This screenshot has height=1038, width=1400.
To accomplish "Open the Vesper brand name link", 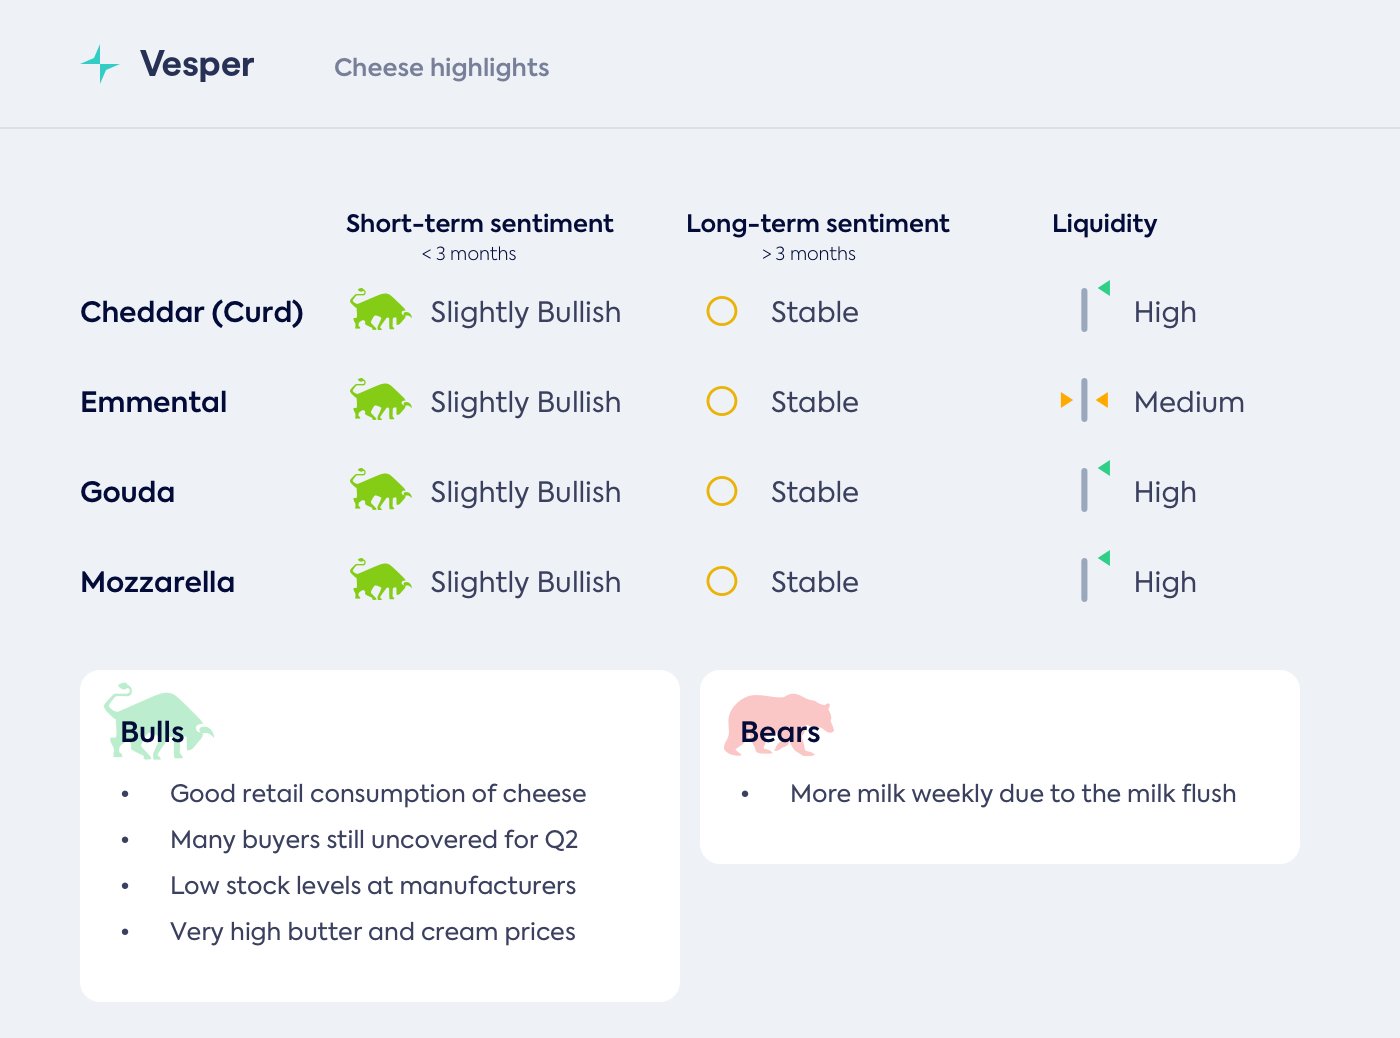I will 197,64.
